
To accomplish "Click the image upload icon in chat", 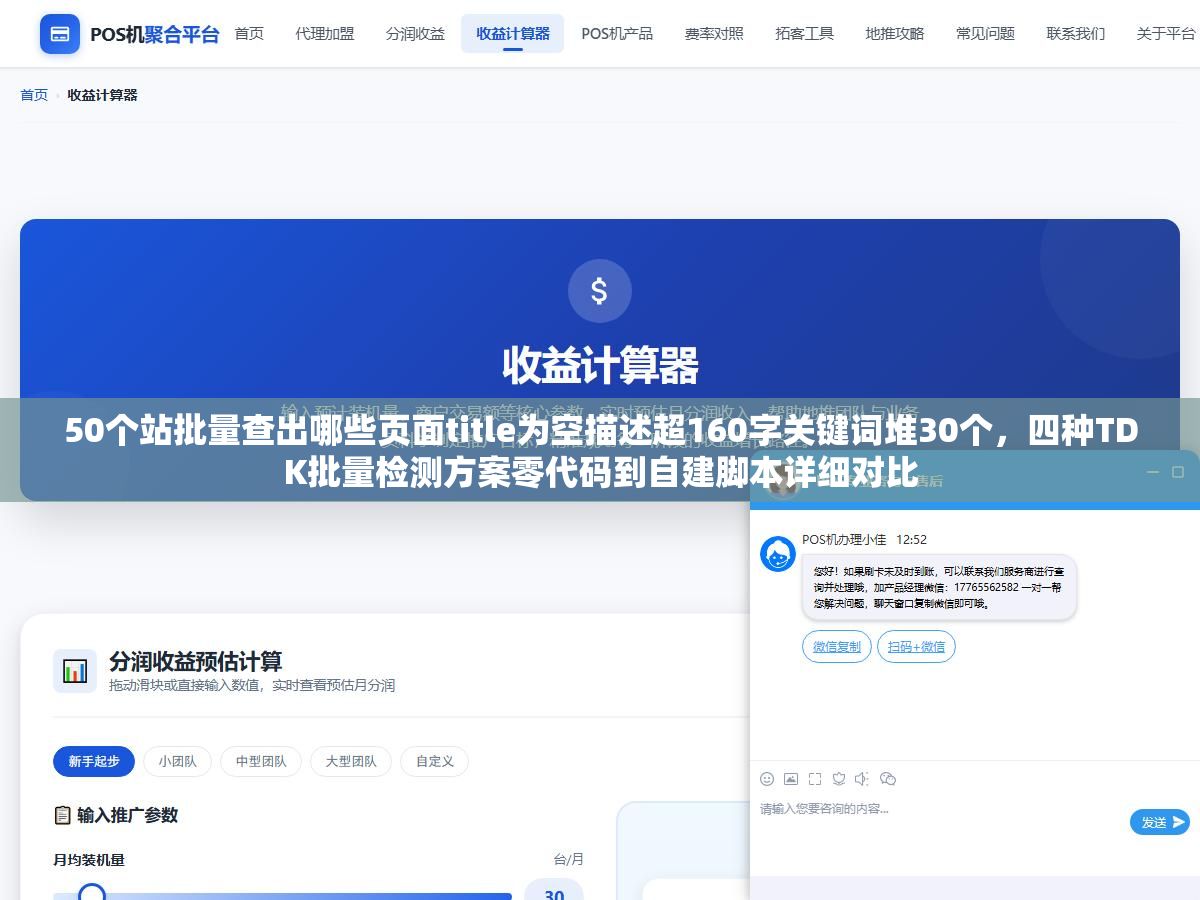I will tap(791, 779).
